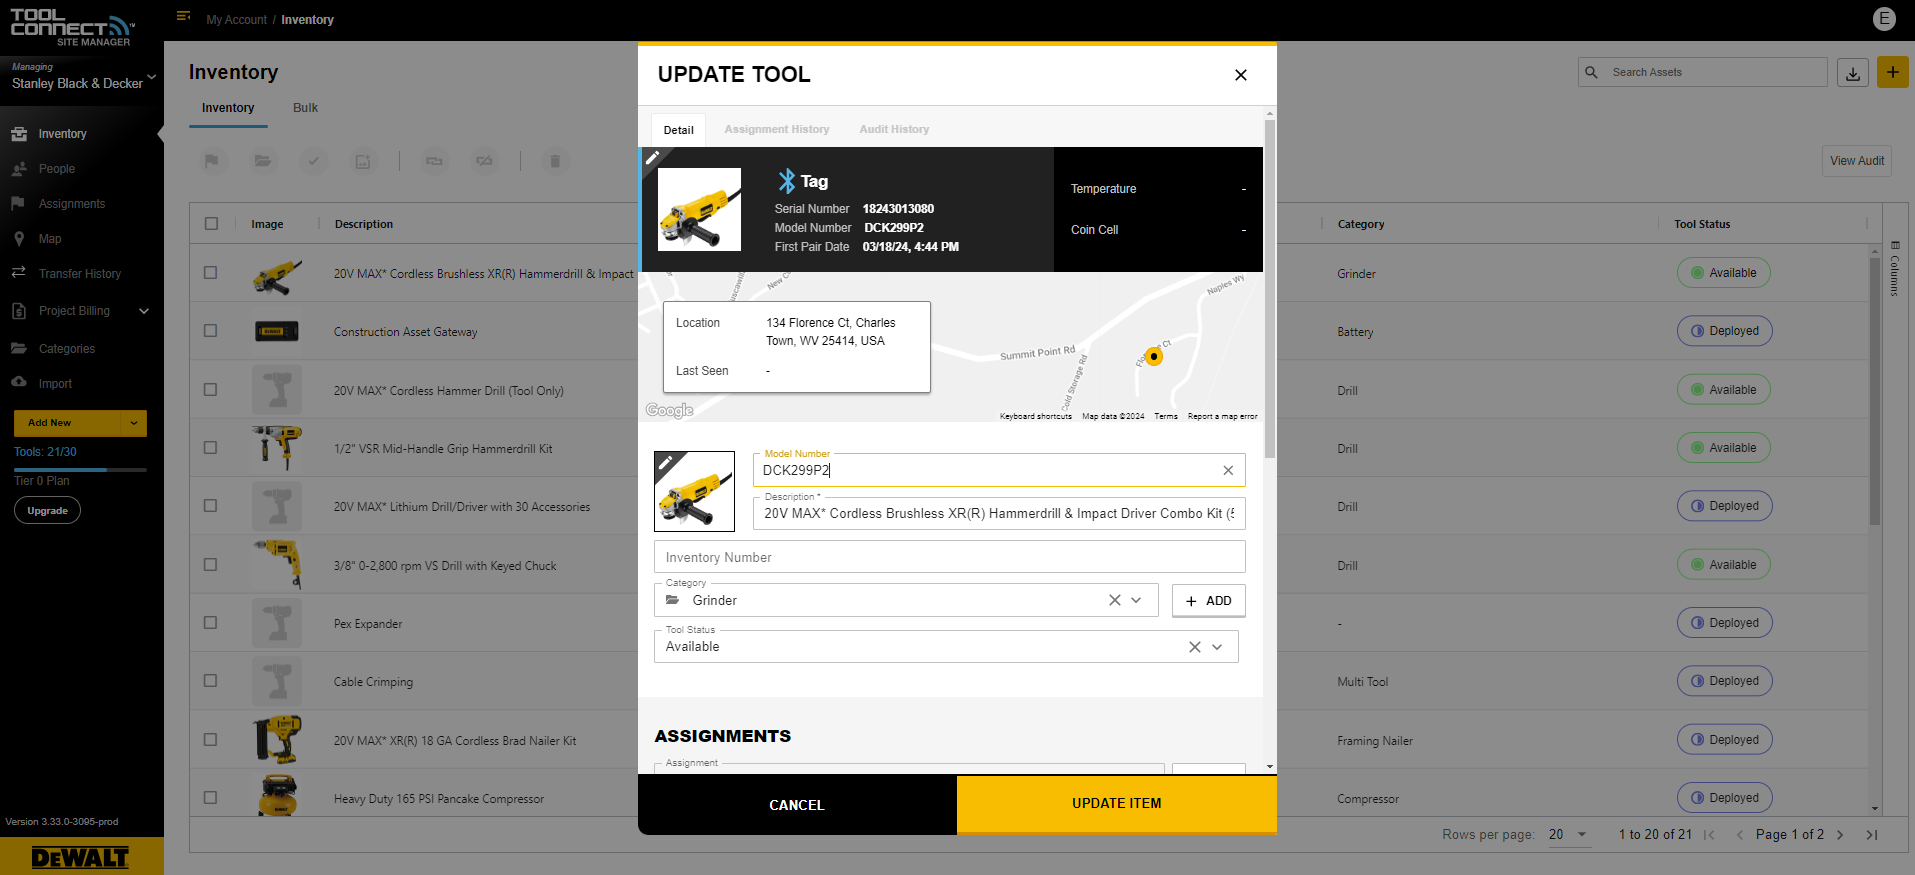
Task: Click the folder toolbar icon
Action: pos(263,161)
